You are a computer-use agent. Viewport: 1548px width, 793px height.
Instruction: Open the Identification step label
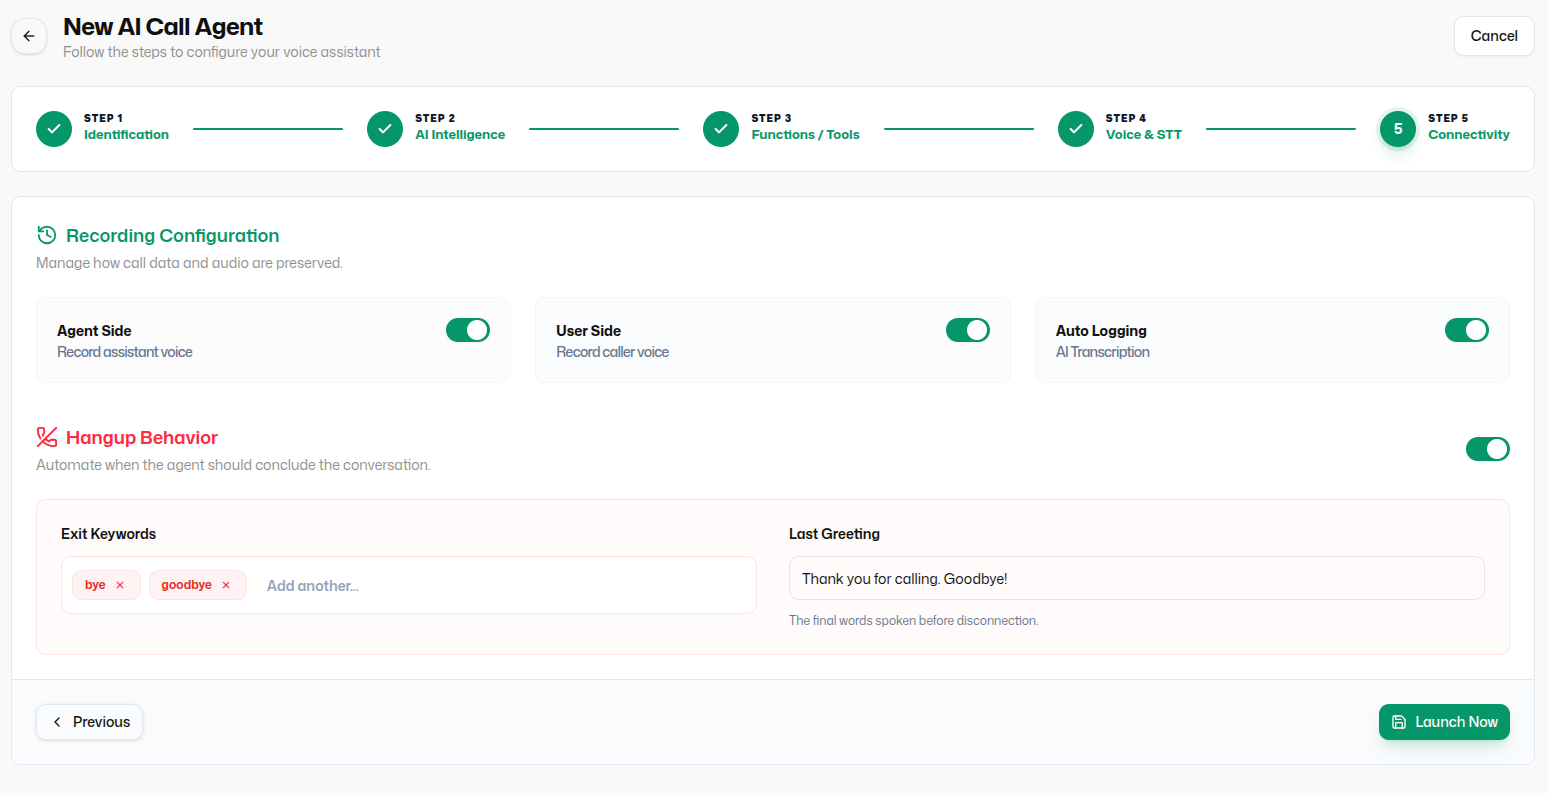tap(126, 135)
